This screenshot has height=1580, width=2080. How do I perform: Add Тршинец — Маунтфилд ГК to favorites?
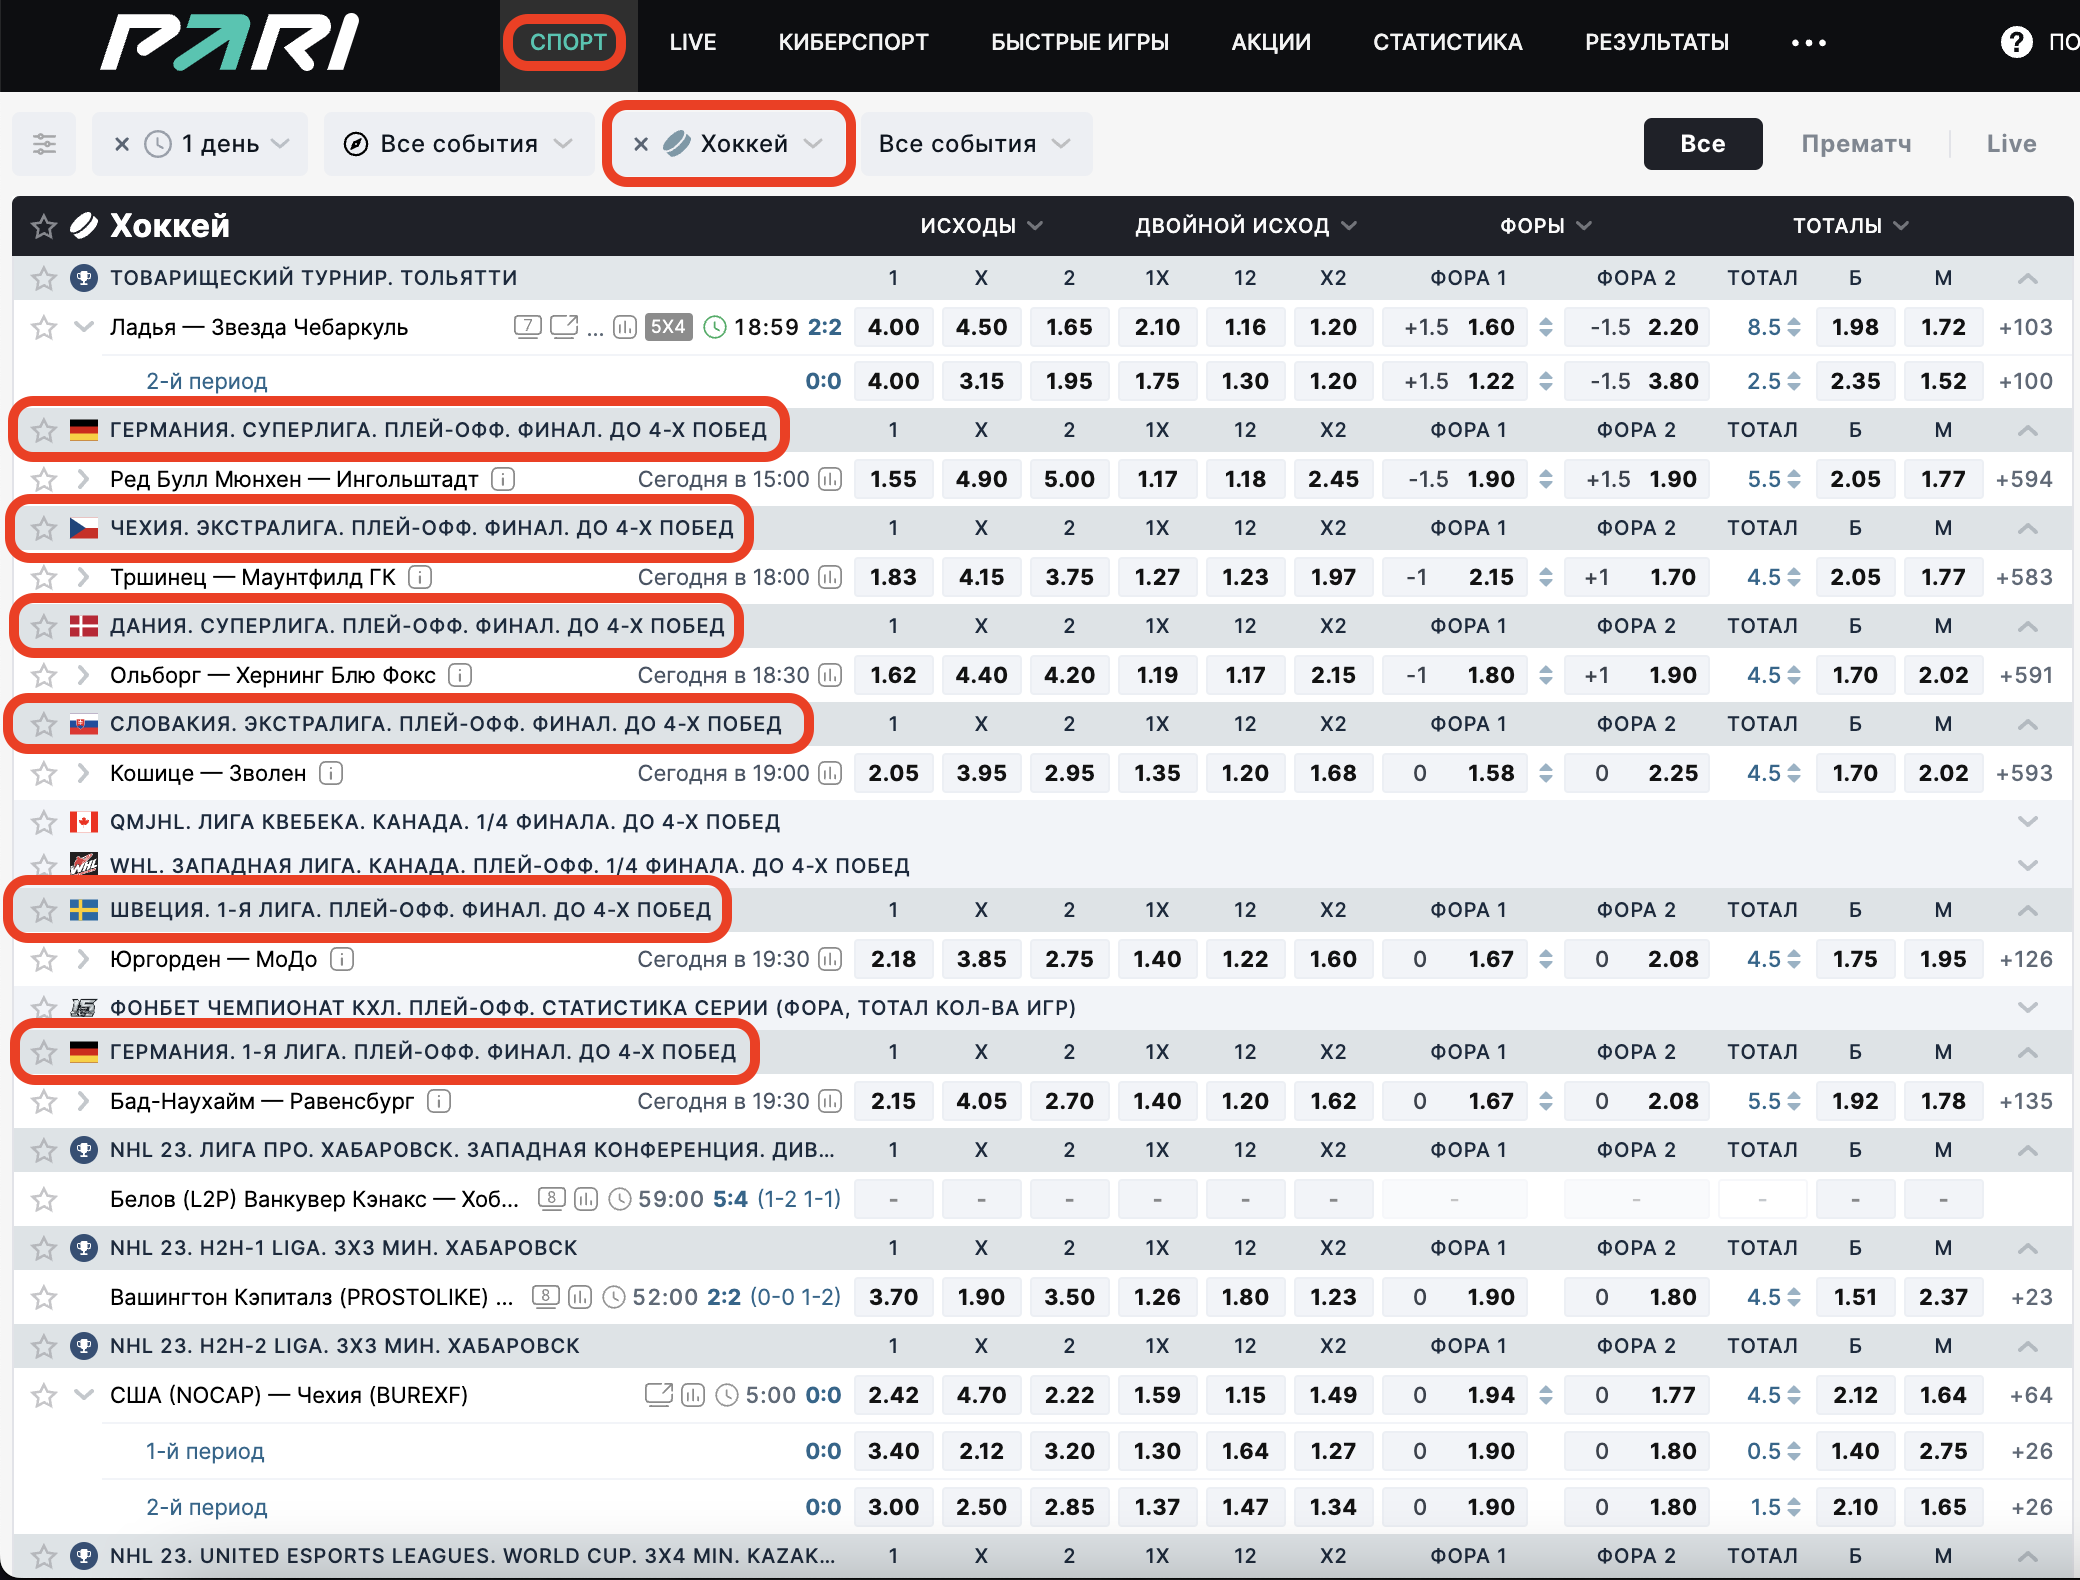point(43,577)
